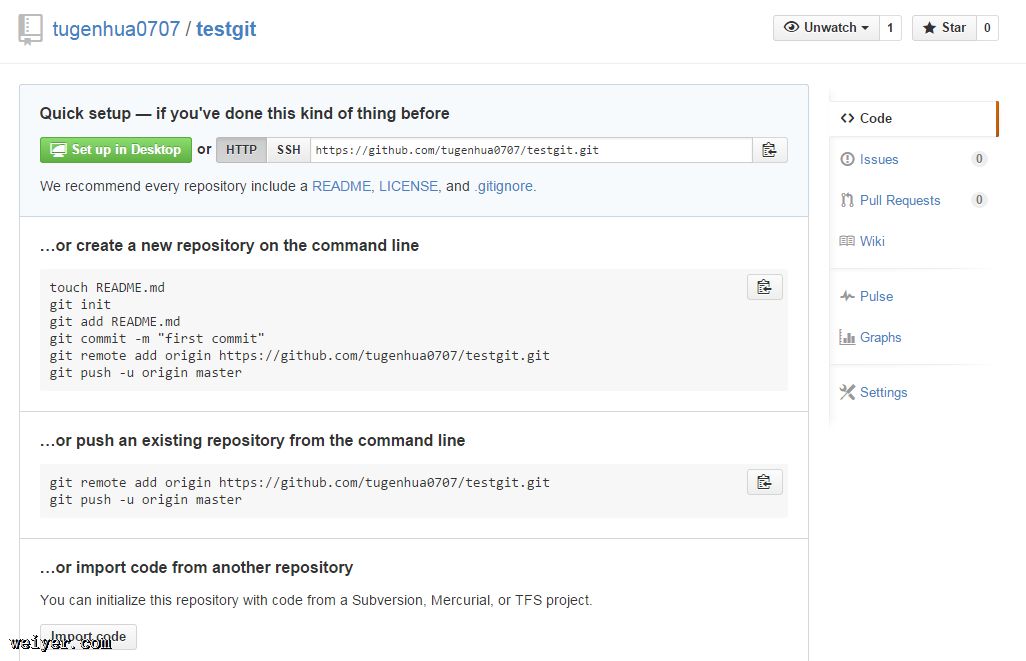Click the repository URL text field

click(x=530, y=150)
